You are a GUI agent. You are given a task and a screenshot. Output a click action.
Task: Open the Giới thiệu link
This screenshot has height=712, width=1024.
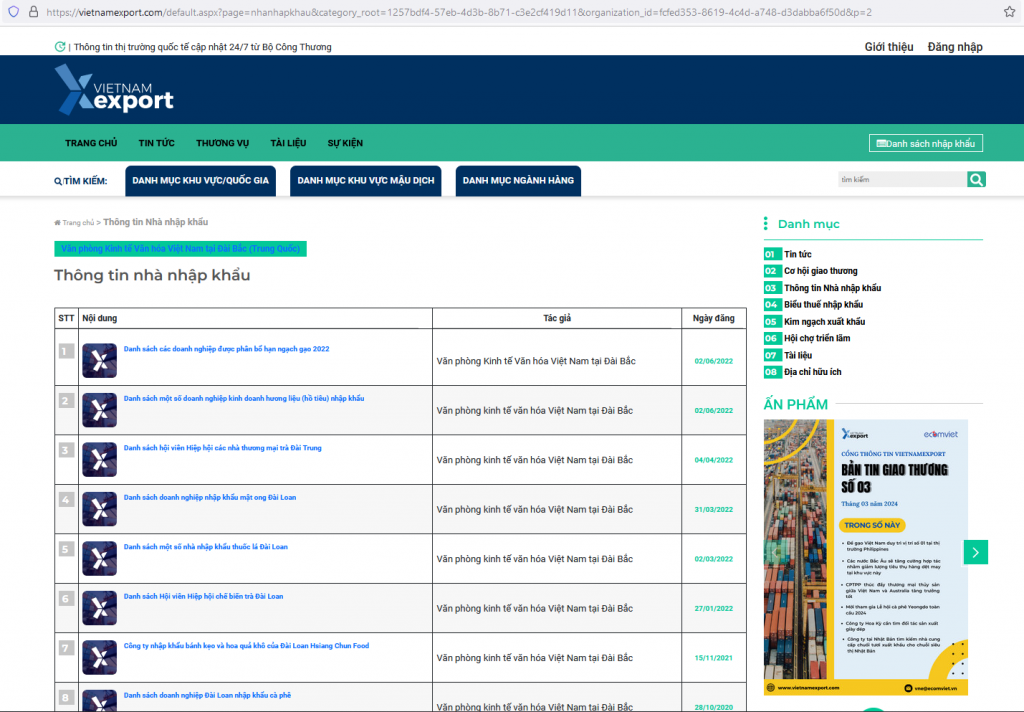(888, 47)
